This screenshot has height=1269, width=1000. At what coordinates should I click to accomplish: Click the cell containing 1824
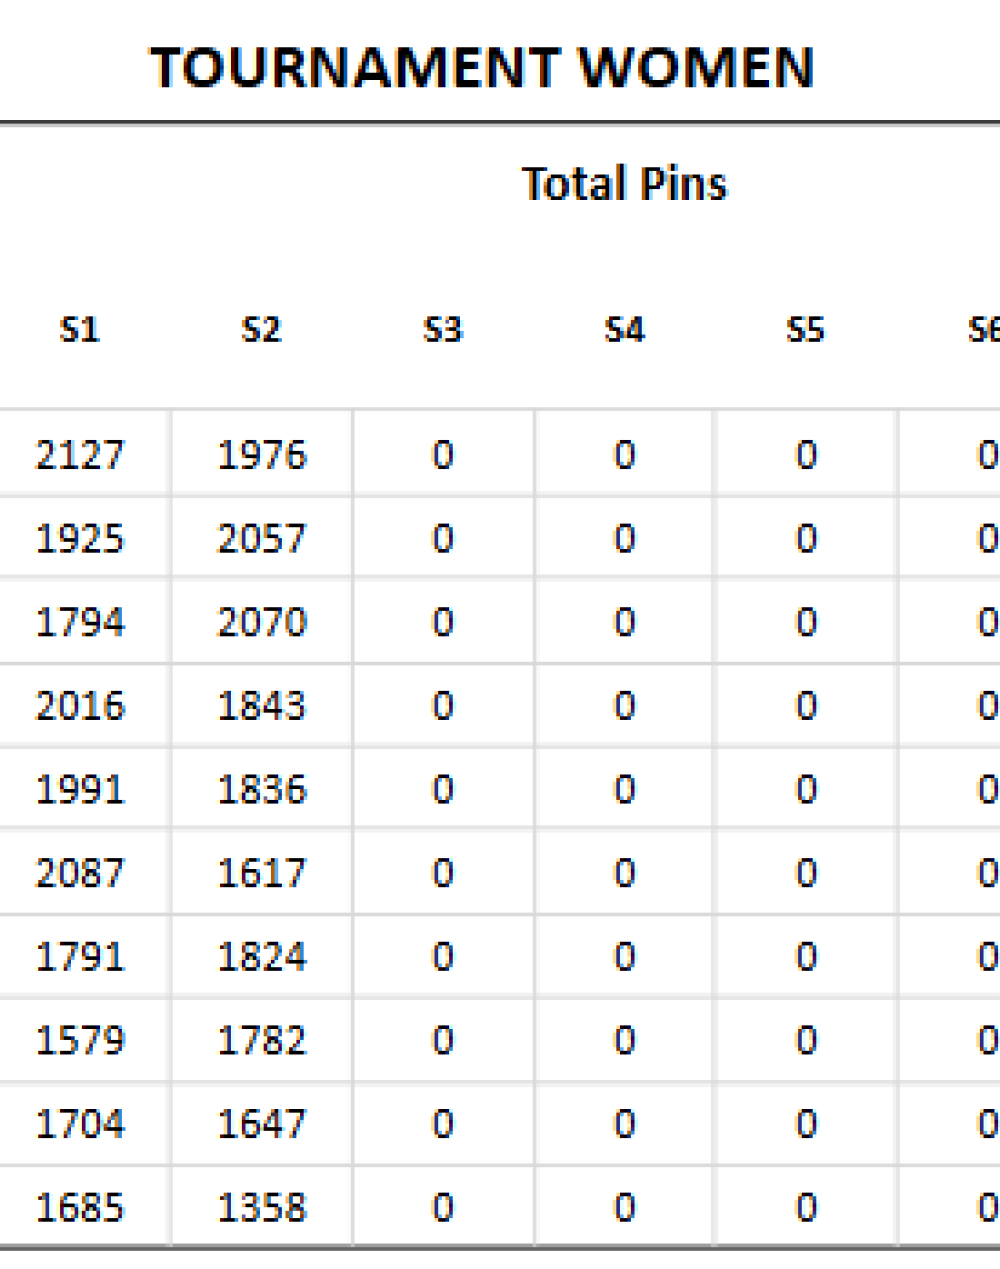pos(261,957)
